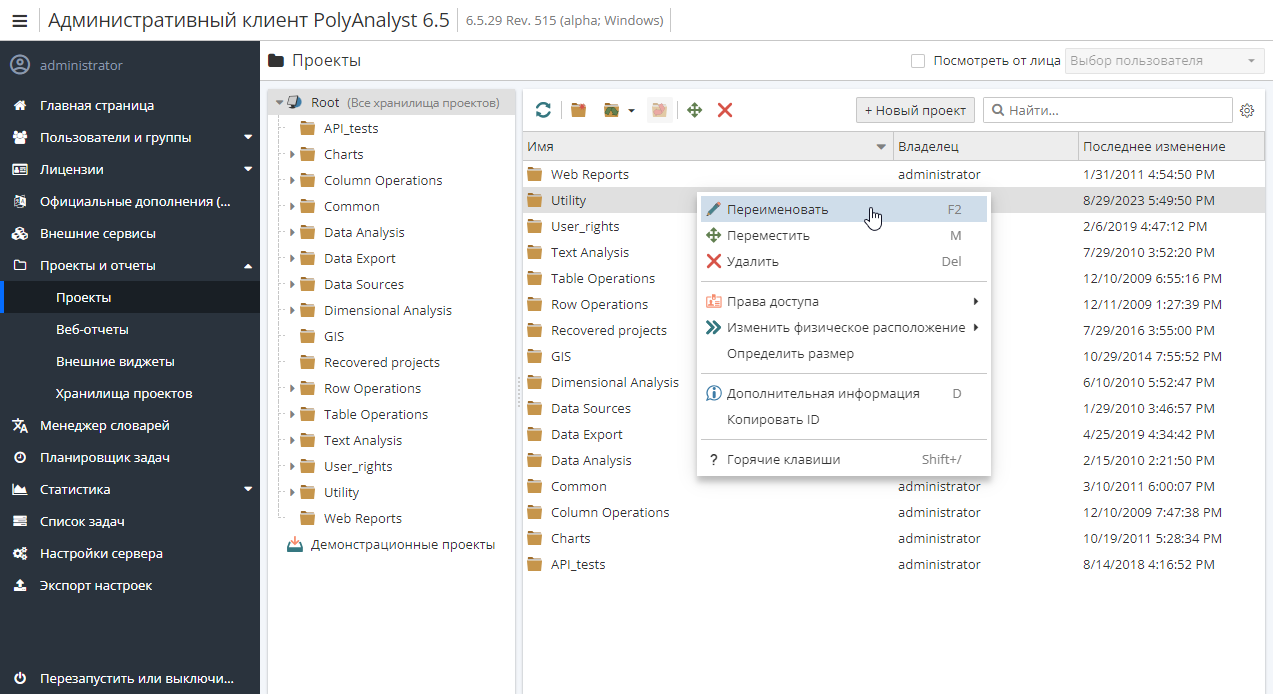Click User_rights folder icon in table
Image resolution: width=1273 pixels, height=694 pixels.
[x=534, y=226]
